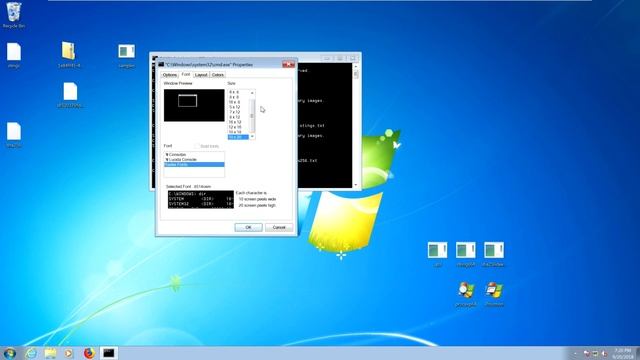Click the command prompt window's scroll-up arrow
The height and width of the screenshot is (360, 640).
tap(356, 67)
